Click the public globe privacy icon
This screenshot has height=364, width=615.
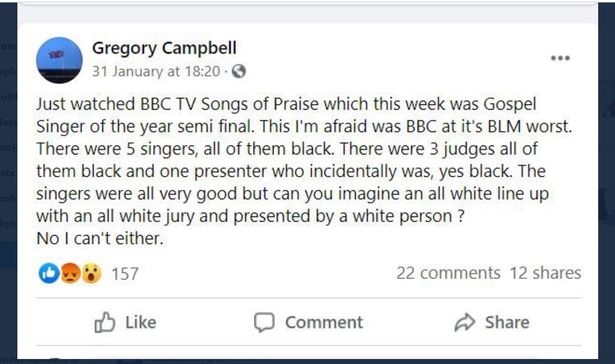point(239,71)
